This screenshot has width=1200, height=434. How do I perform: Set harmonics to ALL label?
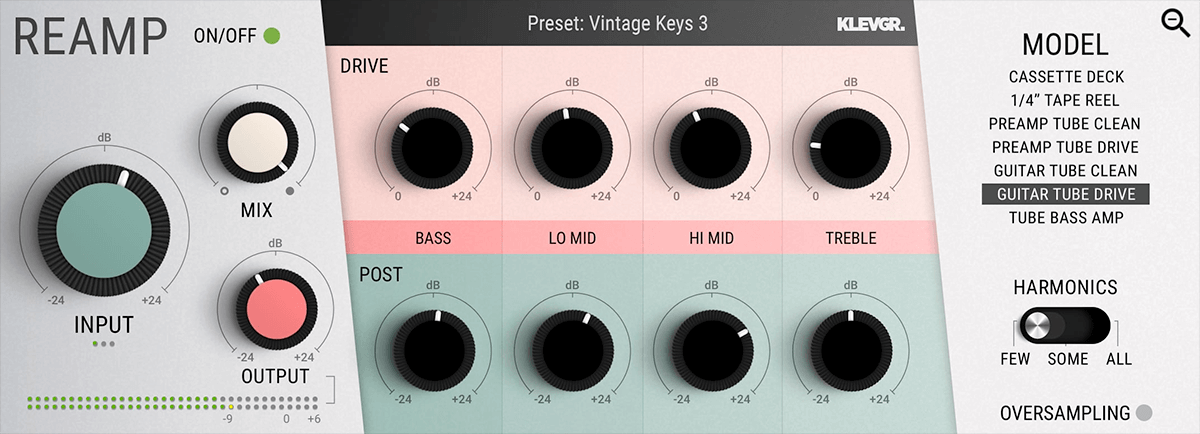click(1119, 359)
